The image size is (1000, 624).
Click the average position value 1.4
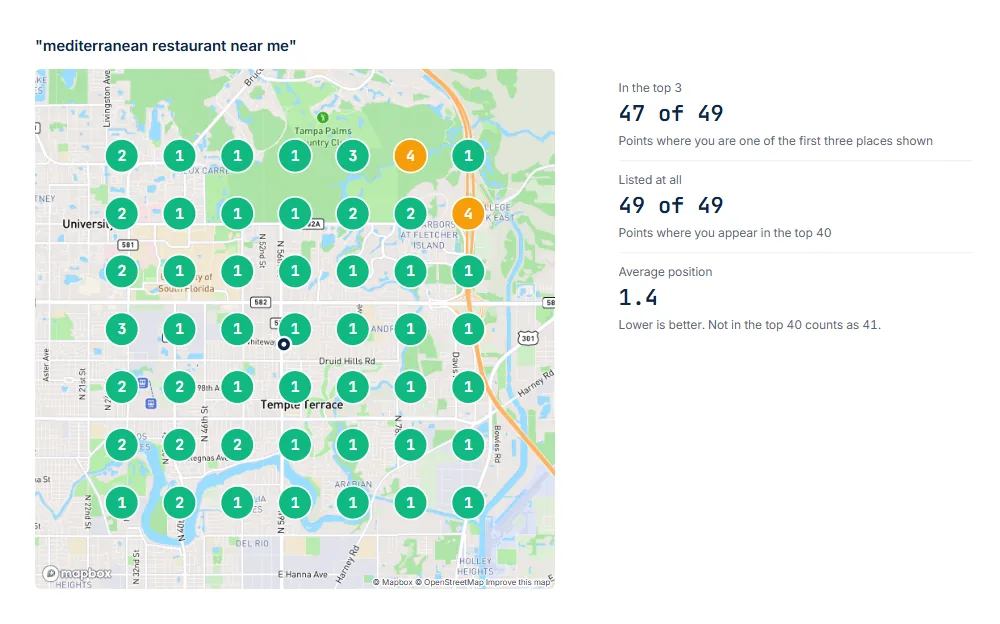click(x=638, y=297)
